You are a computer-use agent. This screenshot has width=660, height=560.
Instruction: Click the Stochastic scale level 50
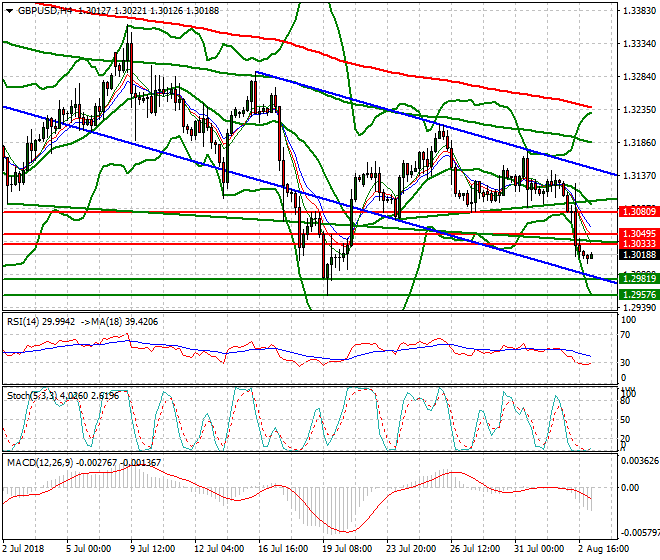[625, 420]
